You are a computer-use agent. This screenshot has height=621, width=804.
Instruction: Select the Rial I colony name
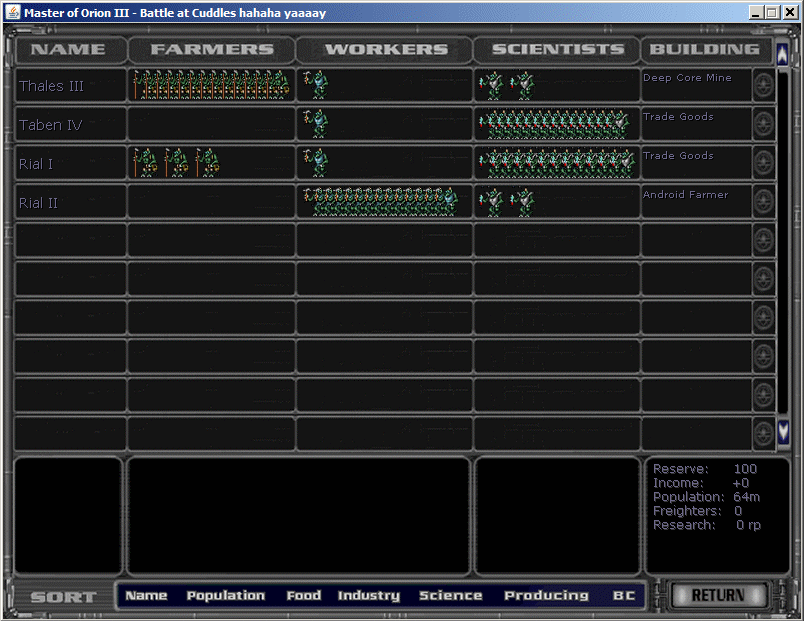click(35, 164)
